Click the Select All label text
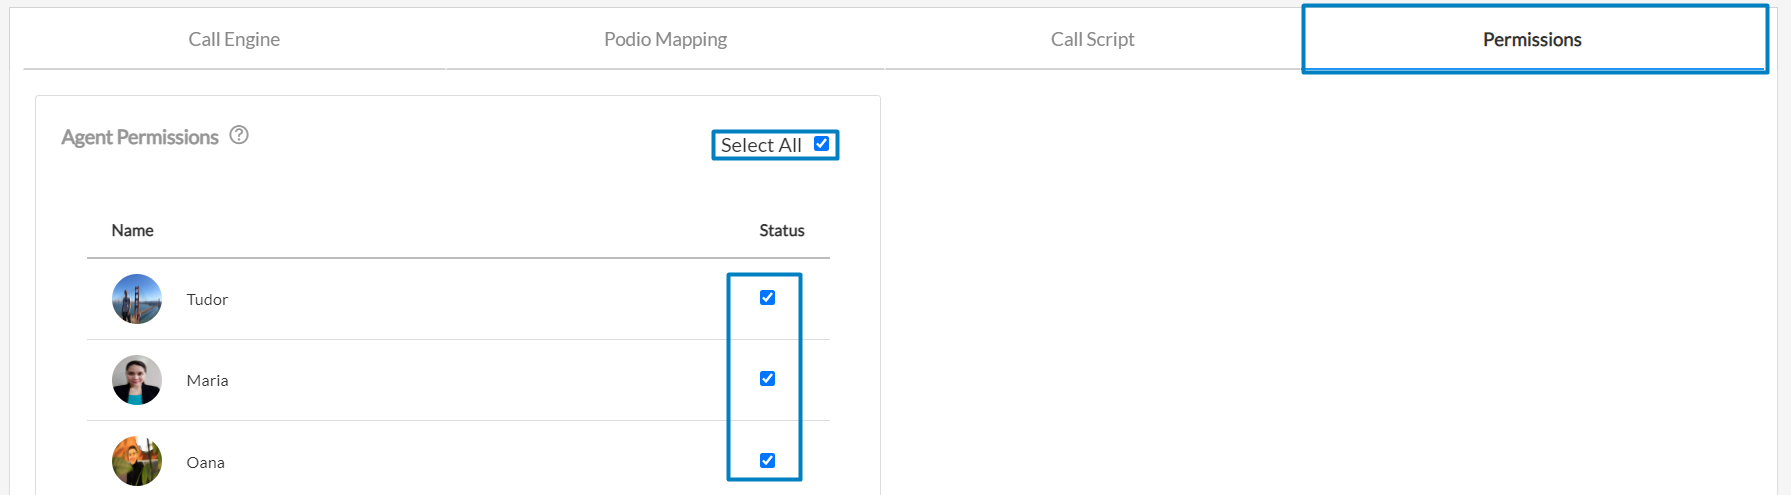Viewport: 1791px width, 495px height. pyautogui.click(x=761, y=145)
